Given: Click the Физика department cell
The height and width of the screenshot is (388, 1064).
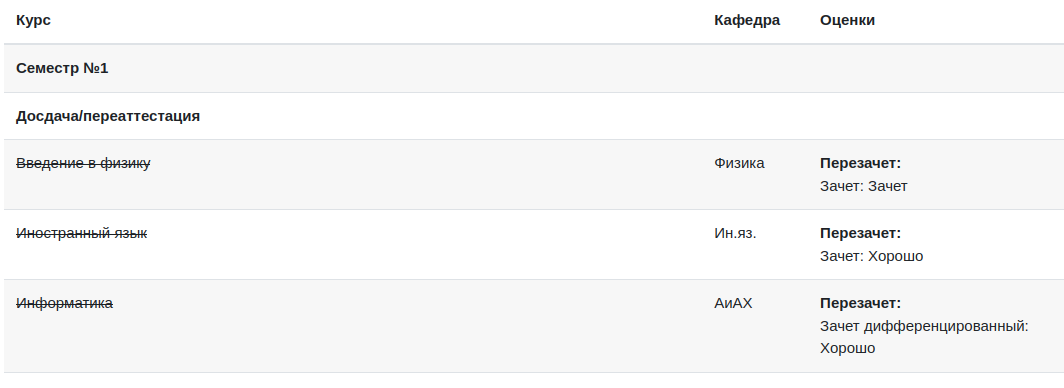Looking at the screenshot, I should (739, 163).
